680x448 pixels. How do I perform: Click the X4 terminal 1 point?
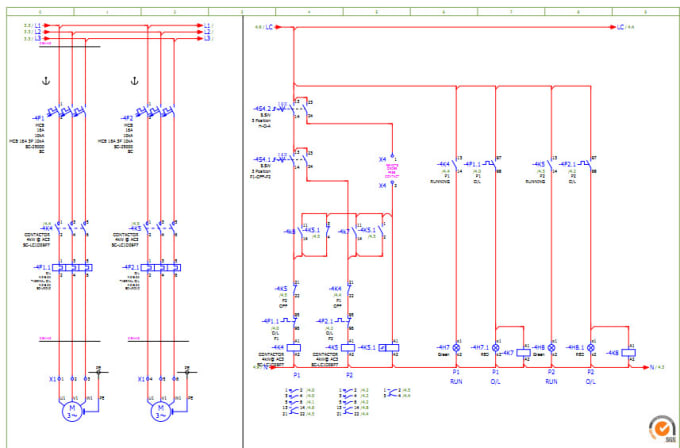tap(392, 156)
